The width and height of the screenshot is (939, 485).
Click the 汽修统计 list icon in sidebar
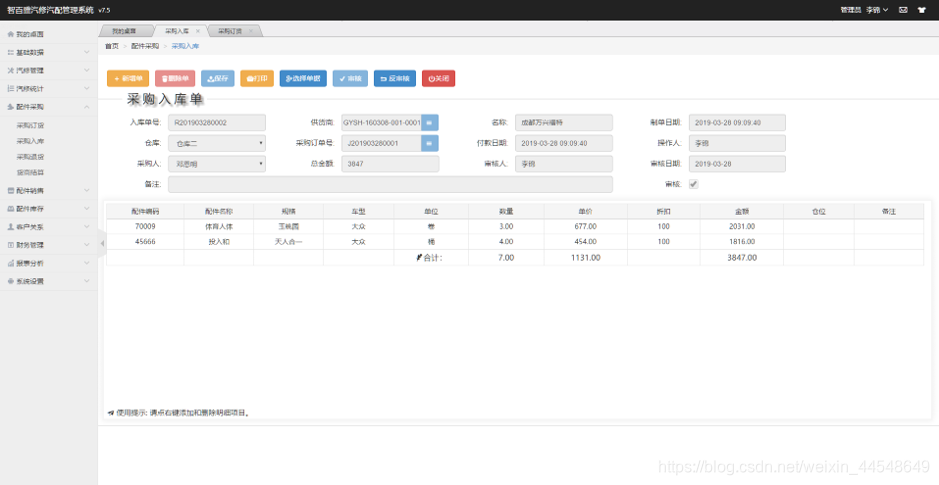(10, 89)
